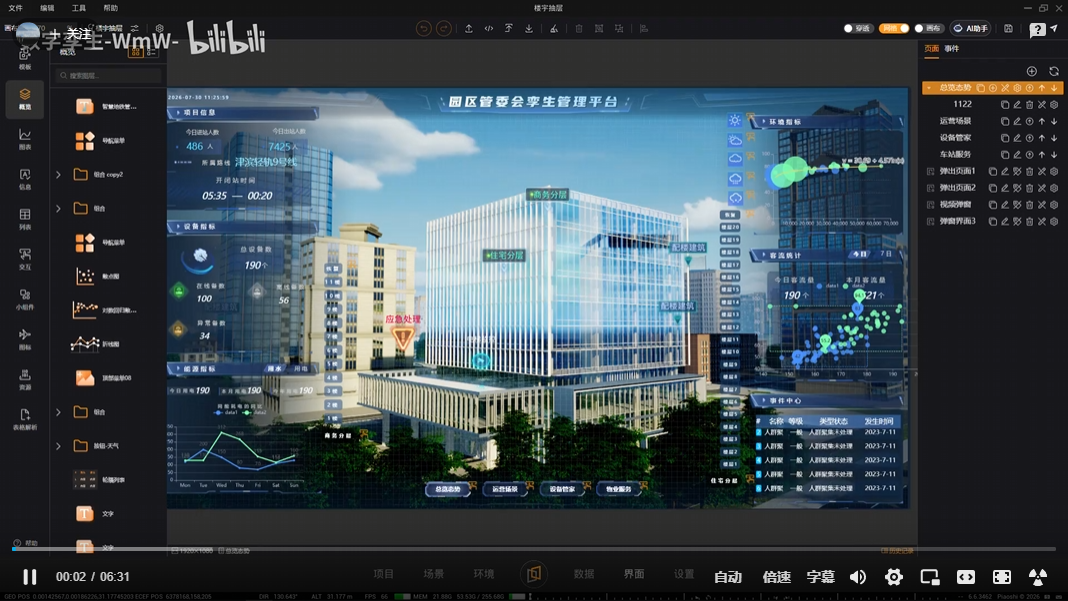
Task: Toggle the 网格 grid switch
Action: click(x=894, y=29)
